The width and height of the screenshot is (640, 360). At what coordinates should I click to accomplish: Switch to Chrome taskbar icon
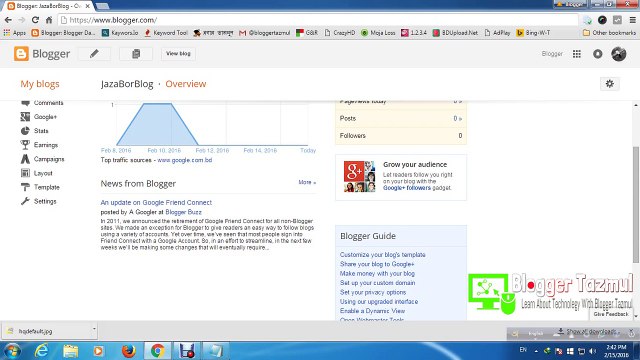point(158,351)
